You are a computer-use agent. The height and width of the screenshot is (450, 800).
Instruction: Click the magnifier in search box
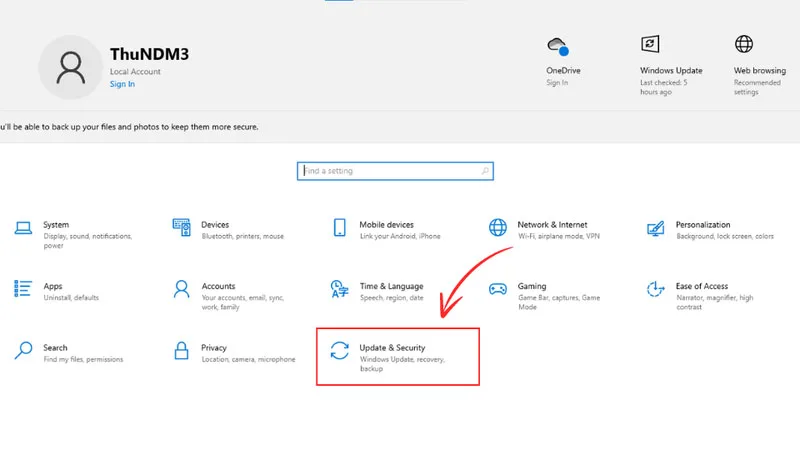pos(485,171)
